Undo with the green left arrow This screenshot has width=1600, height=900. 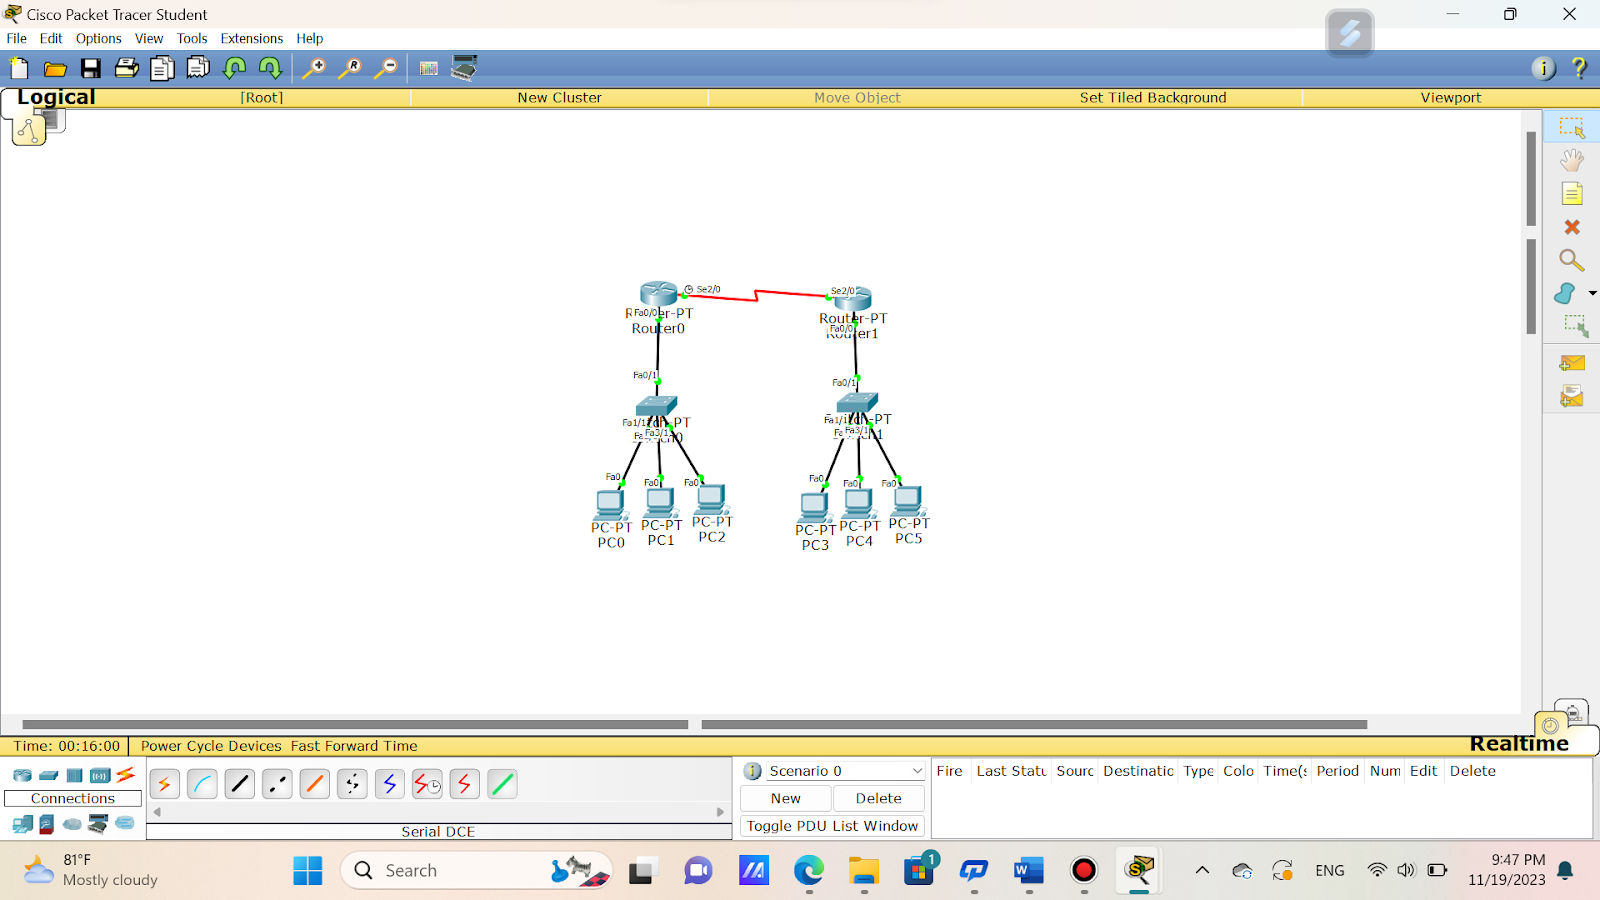234,68
